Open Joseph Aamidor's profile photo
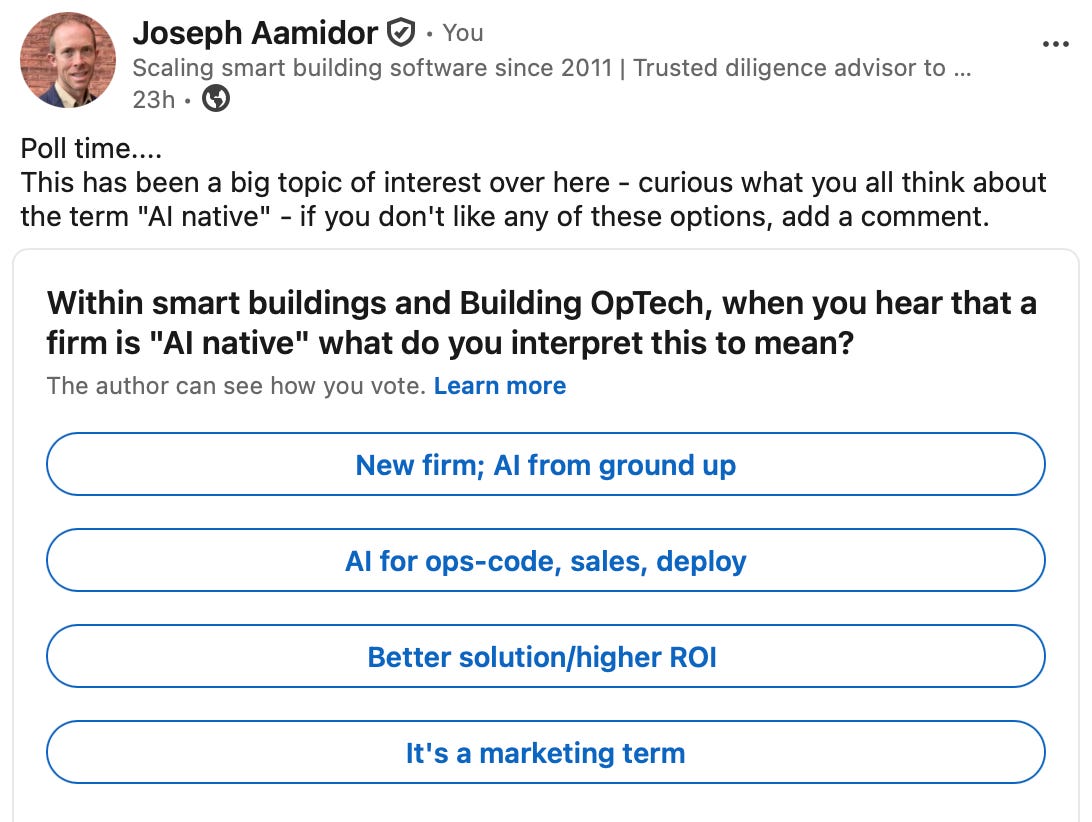Image resolution: width=1092 pixels, height=822 pixels. coord(68,61)
